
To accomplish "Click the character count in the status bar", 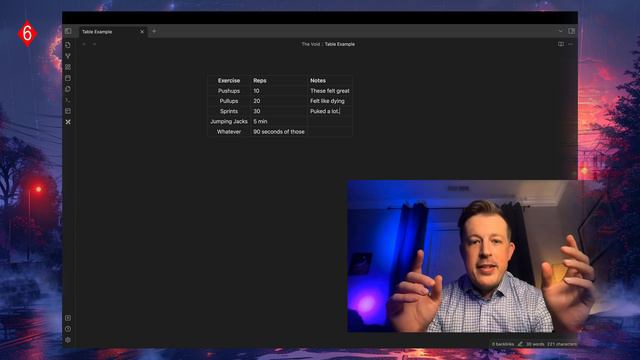I will 562,344.
